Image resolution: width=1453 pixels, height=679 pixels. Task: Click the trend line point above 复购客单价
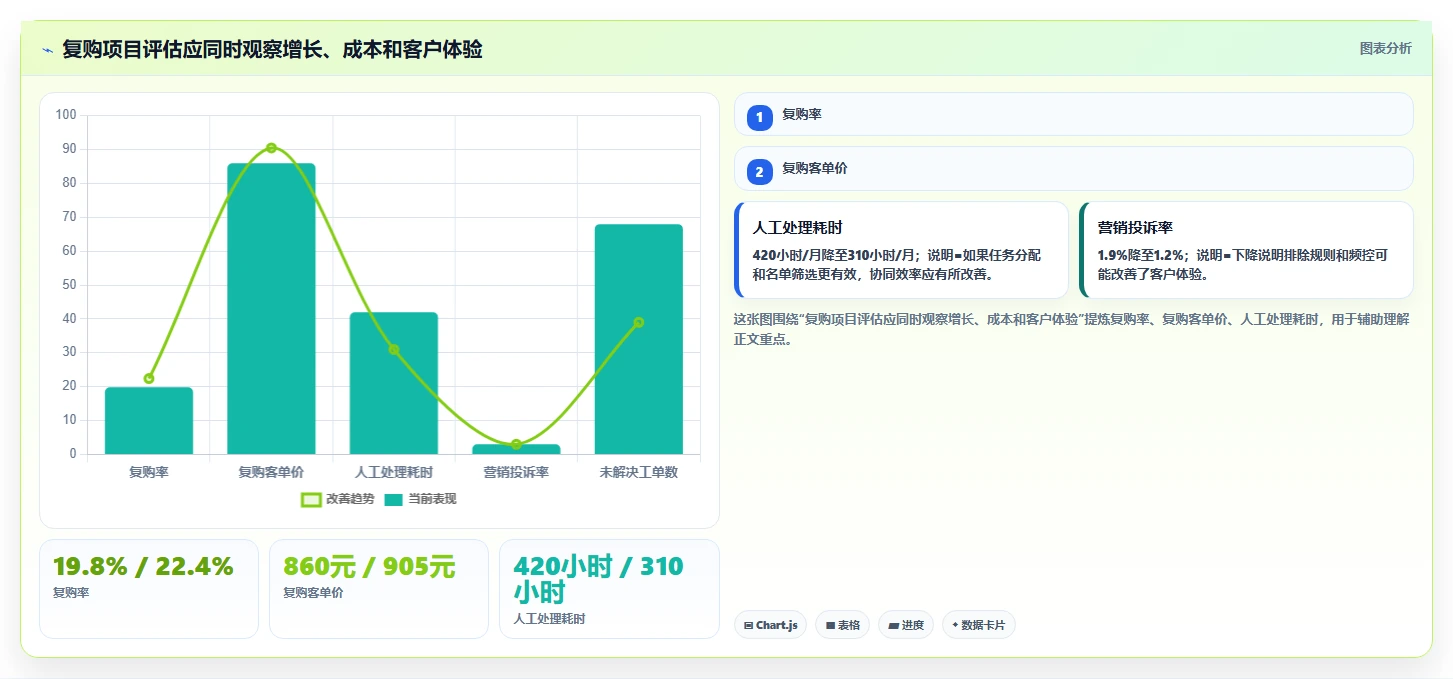(x=271, y=148)
